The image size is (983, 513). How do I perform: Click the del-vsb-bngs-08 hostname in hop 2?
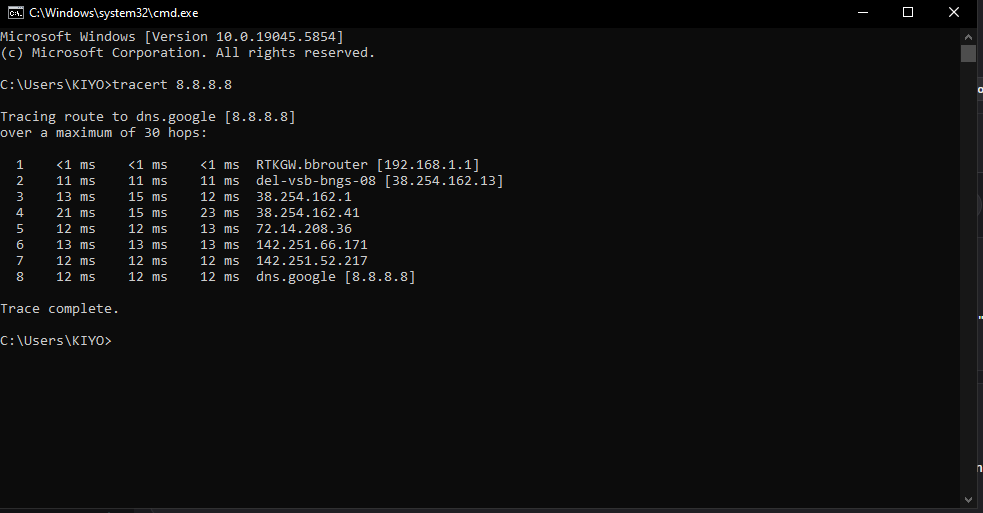tap(316, 181)
